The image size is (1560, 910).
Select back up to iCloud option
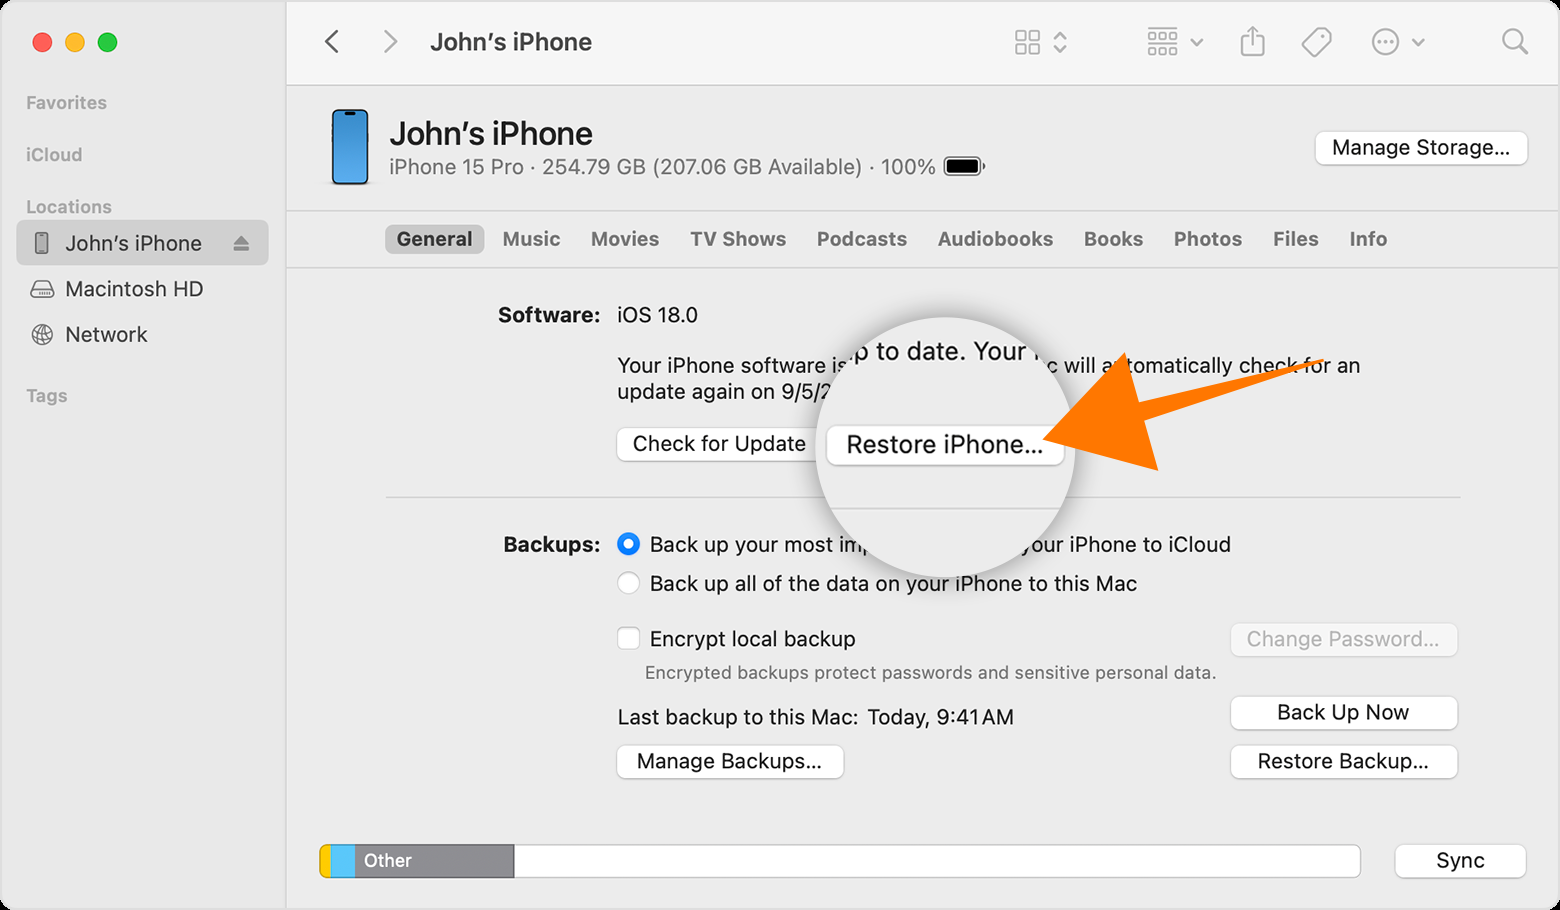pos(628,544)
